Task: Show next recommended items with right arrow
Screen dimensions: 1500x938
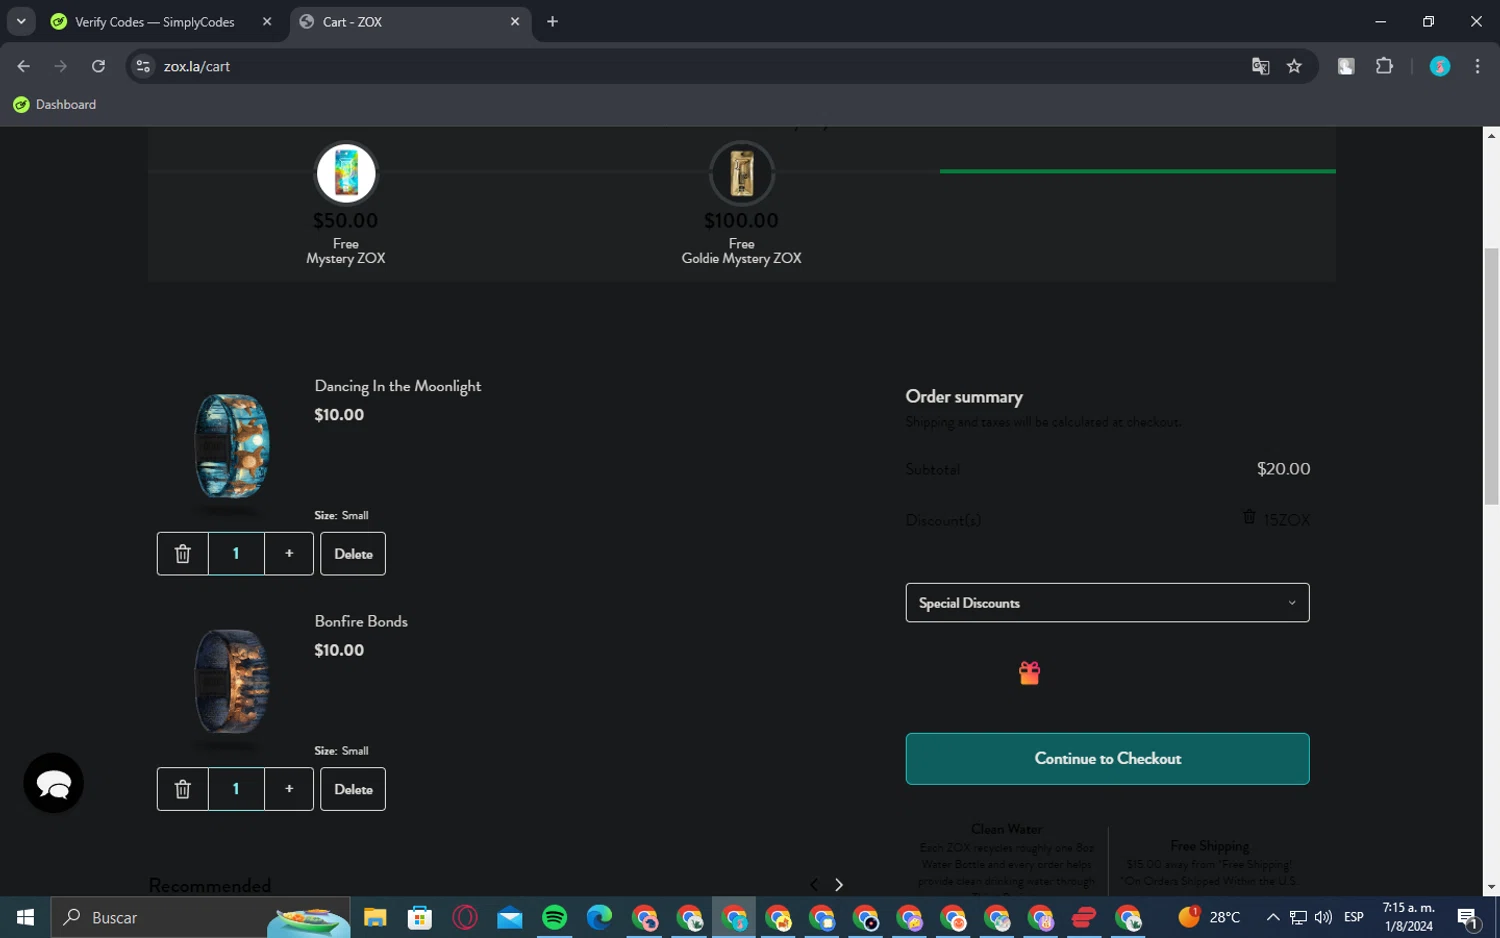Action: pyautogui.click(x=839, y=885)
